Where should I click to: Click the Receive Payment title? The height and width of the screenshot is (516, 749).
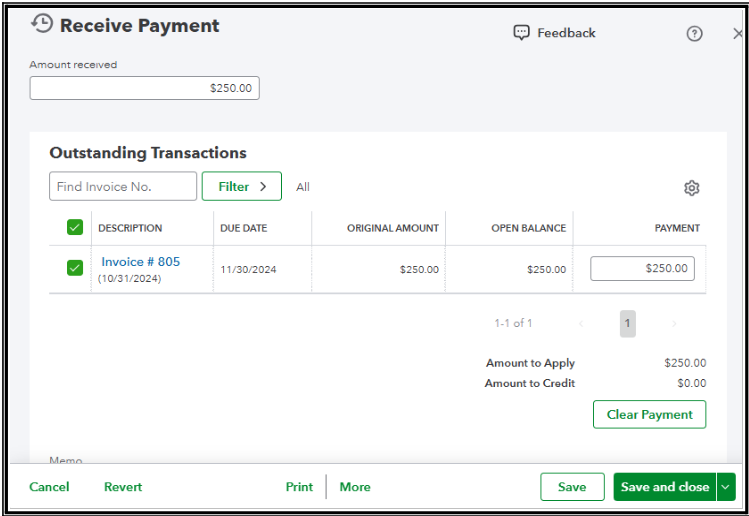click(139, 26)
